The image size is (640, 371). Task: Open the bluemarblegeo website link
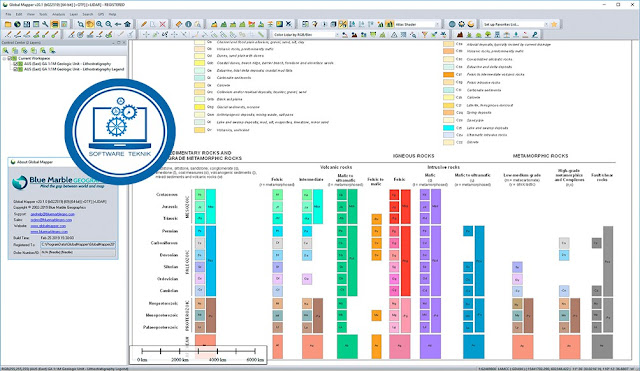point(49,231)
